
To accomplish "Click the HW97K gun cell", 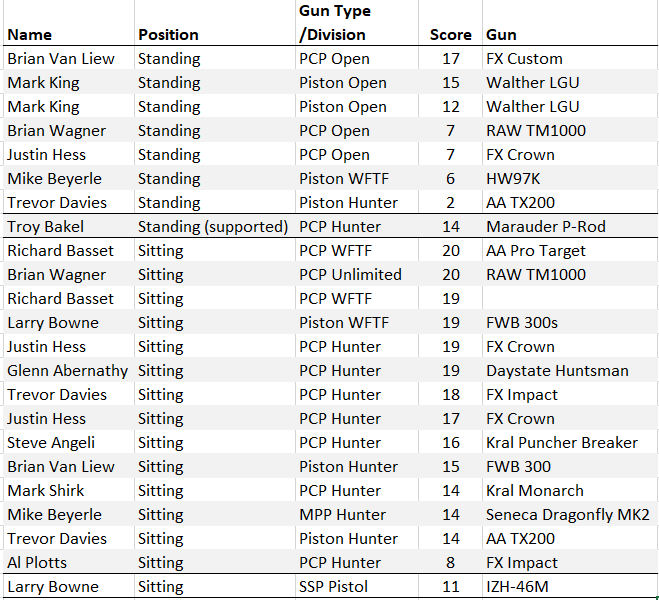I will tap(570, 178).
